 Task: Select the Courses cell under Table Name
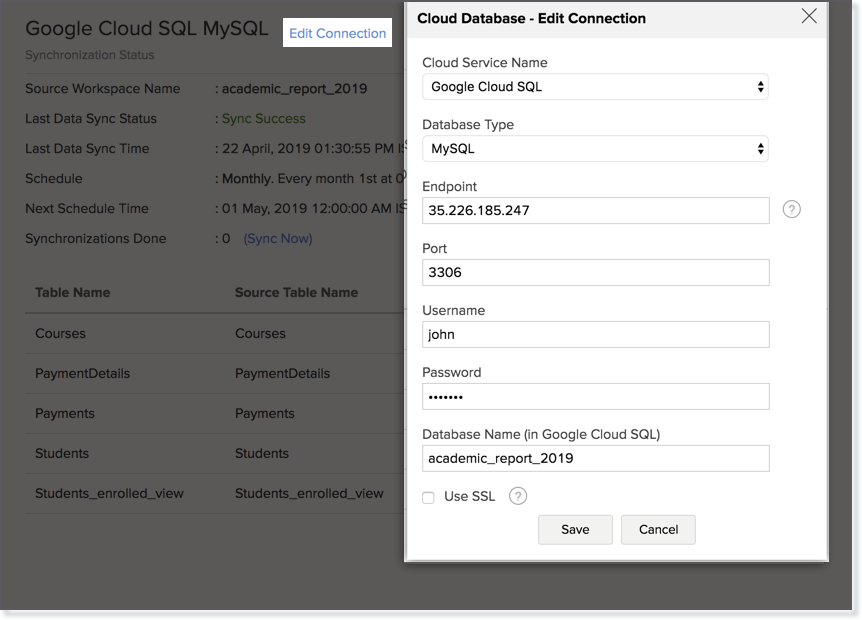pos(60,334)
